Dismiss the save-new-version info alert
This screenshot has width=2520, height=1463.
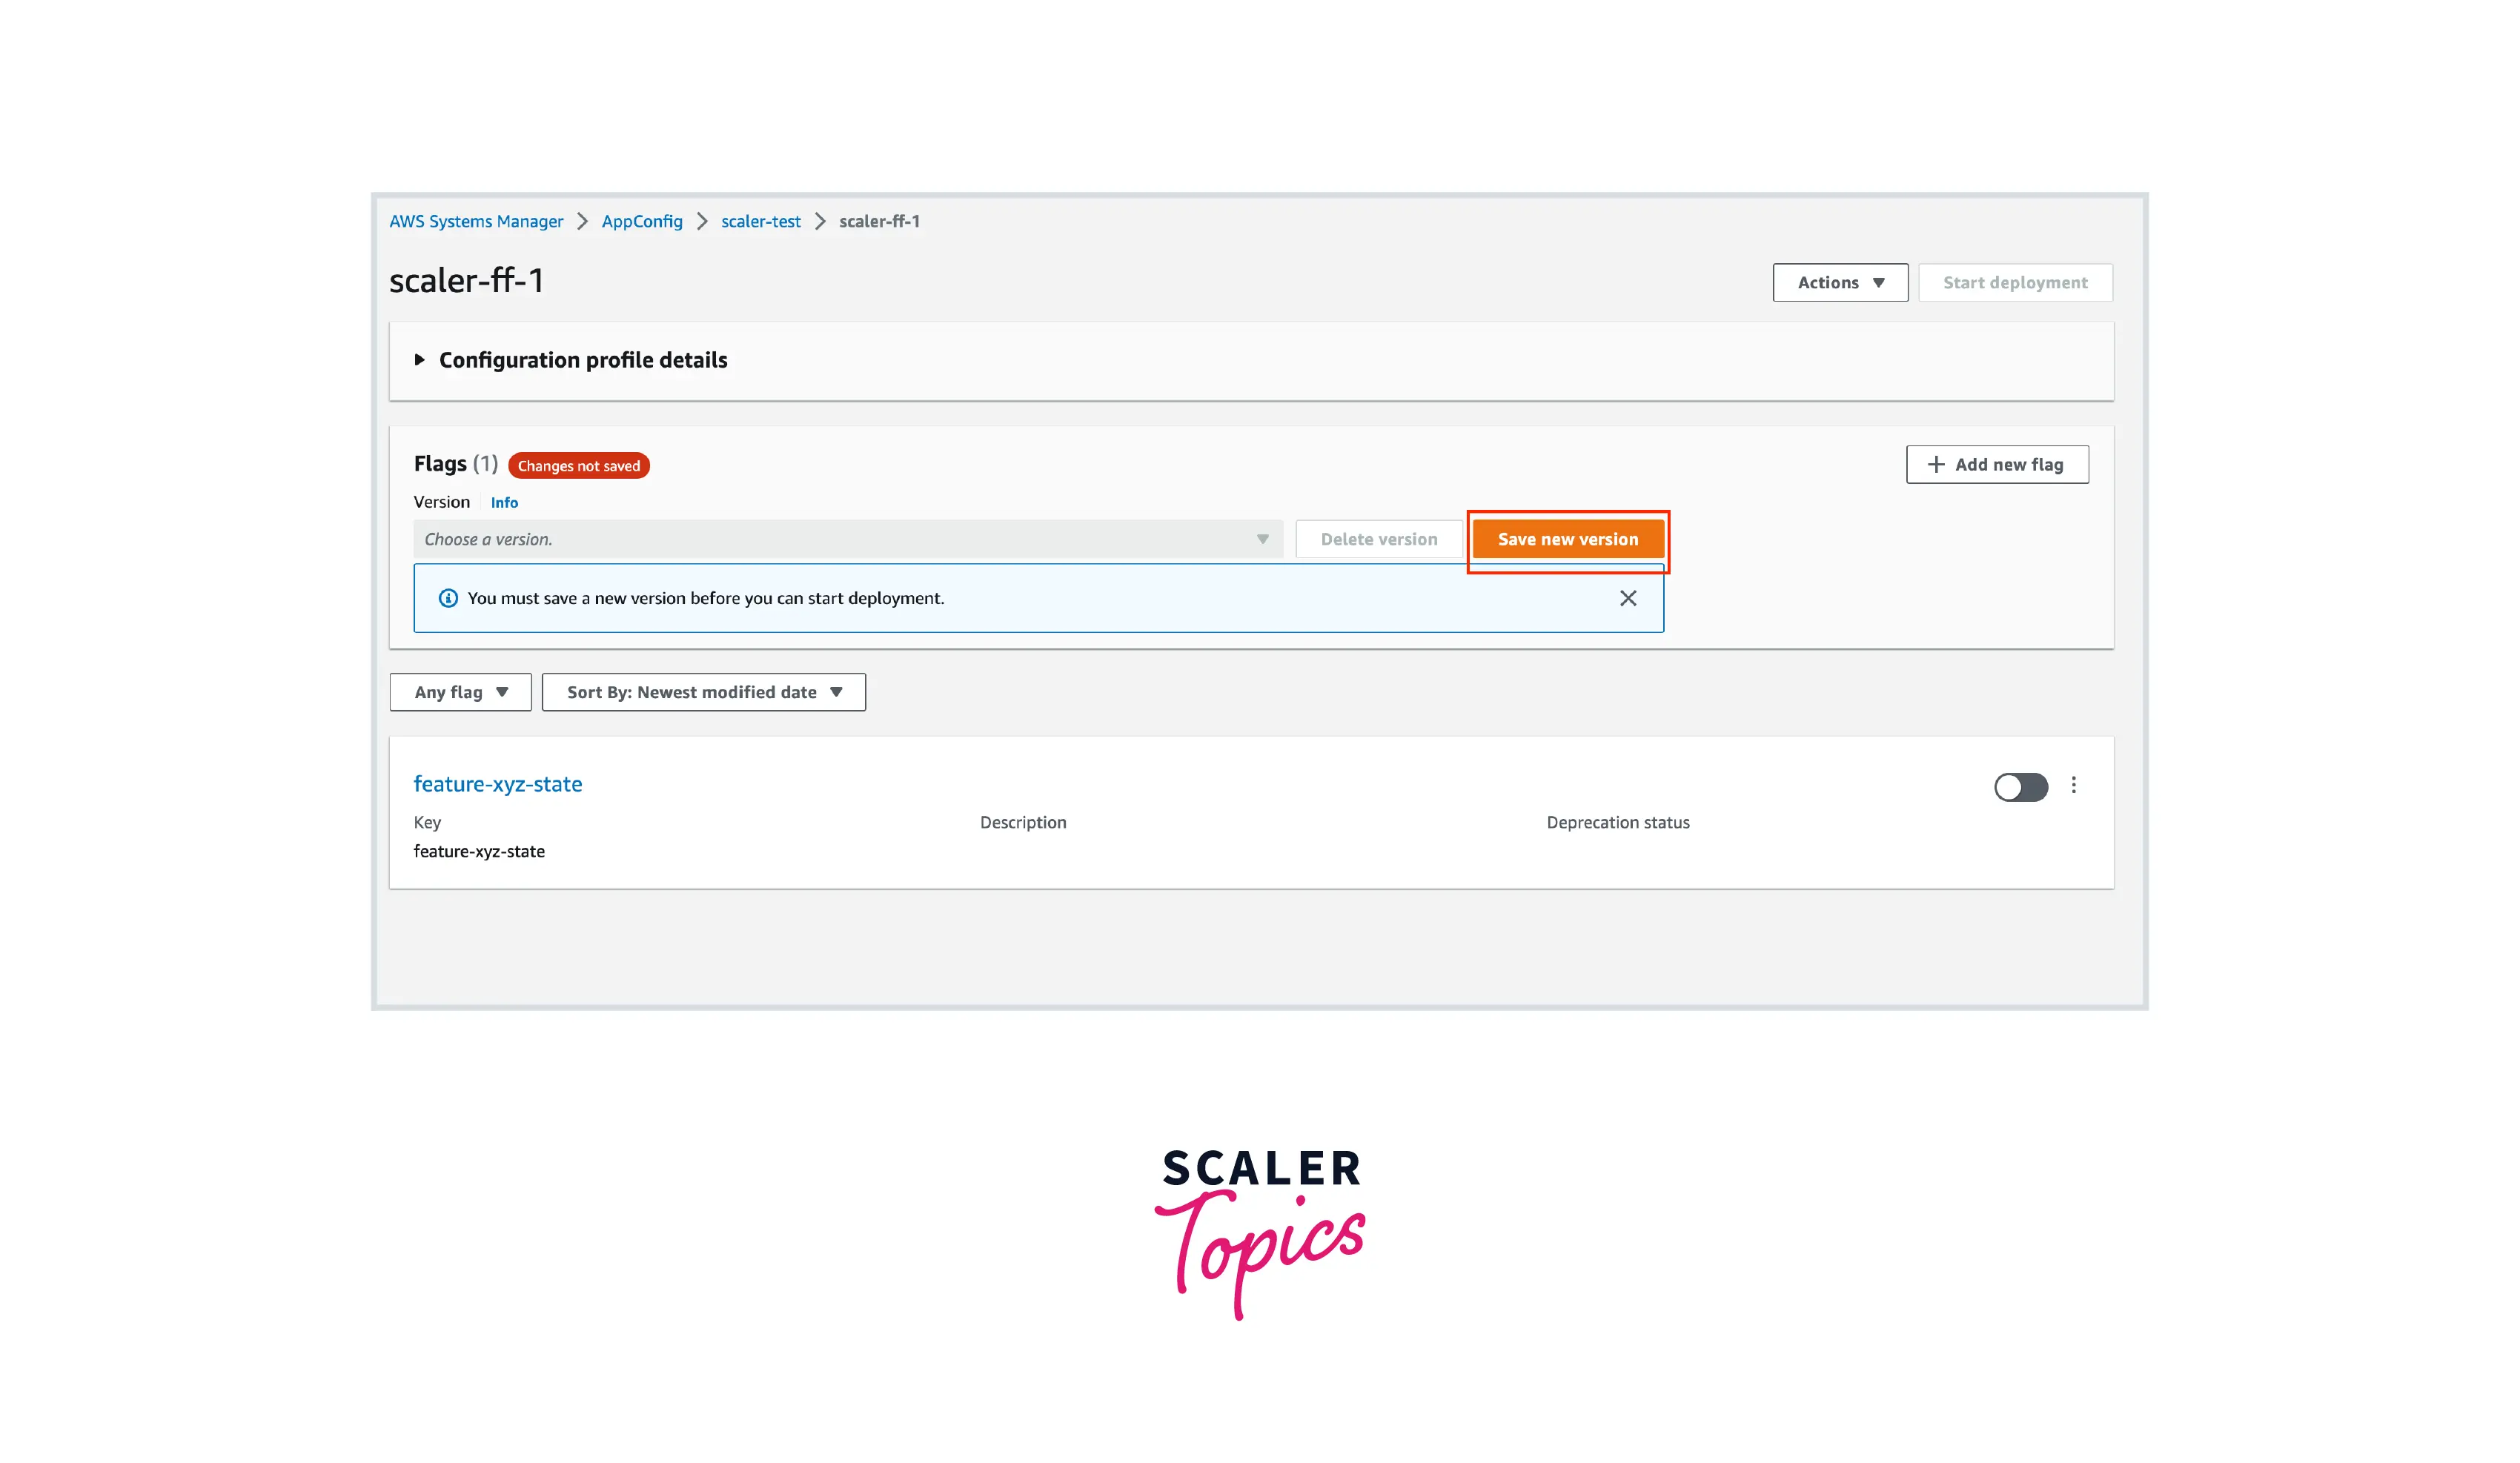pos(1628,598)
